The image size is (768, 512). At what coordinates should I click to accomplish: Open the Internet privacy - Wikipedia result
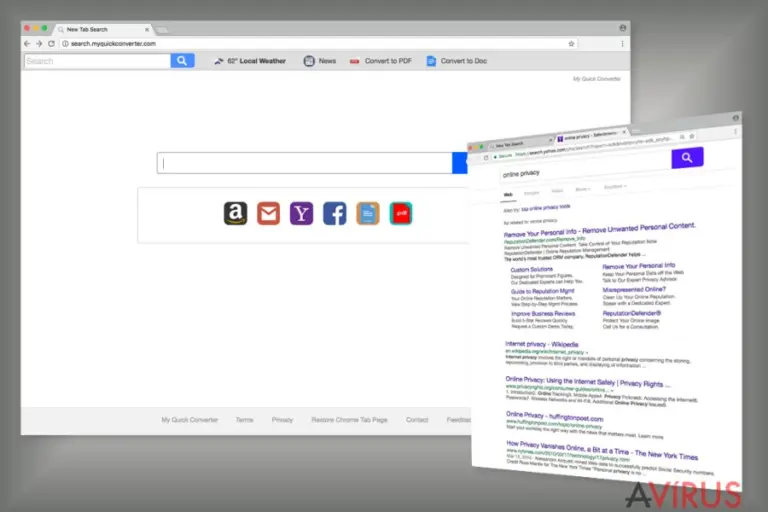tap(542, 344)
